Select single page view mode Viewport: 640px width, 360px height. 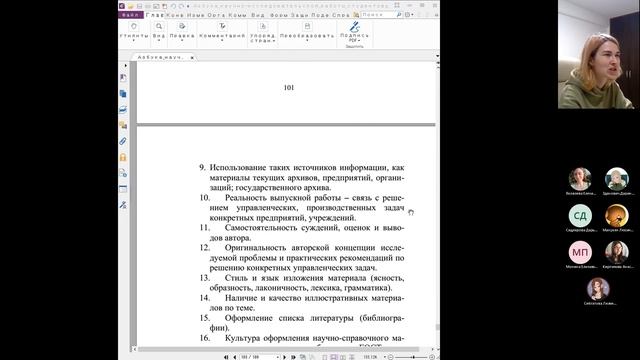[x=324, y=357]
